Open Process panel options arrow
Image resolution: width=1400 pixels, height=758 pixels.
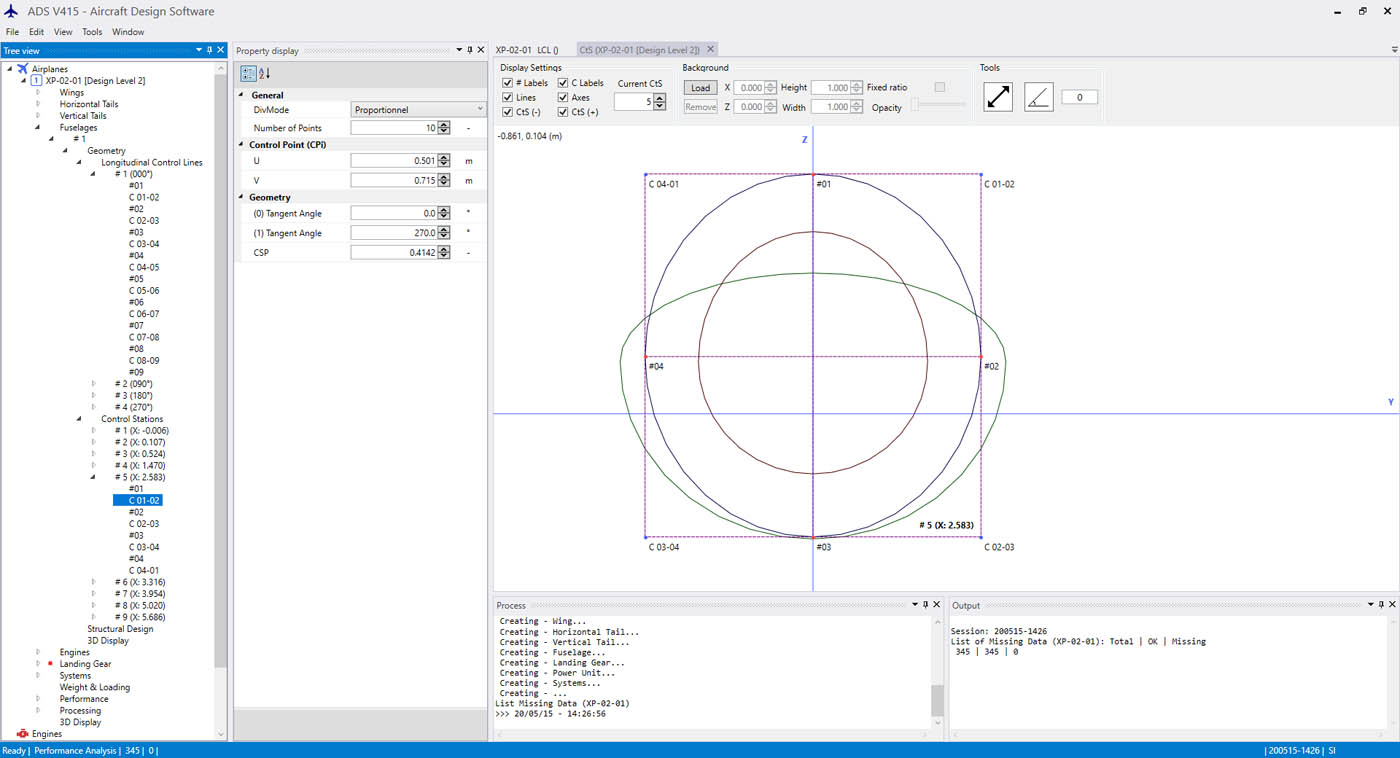[914, 605]
